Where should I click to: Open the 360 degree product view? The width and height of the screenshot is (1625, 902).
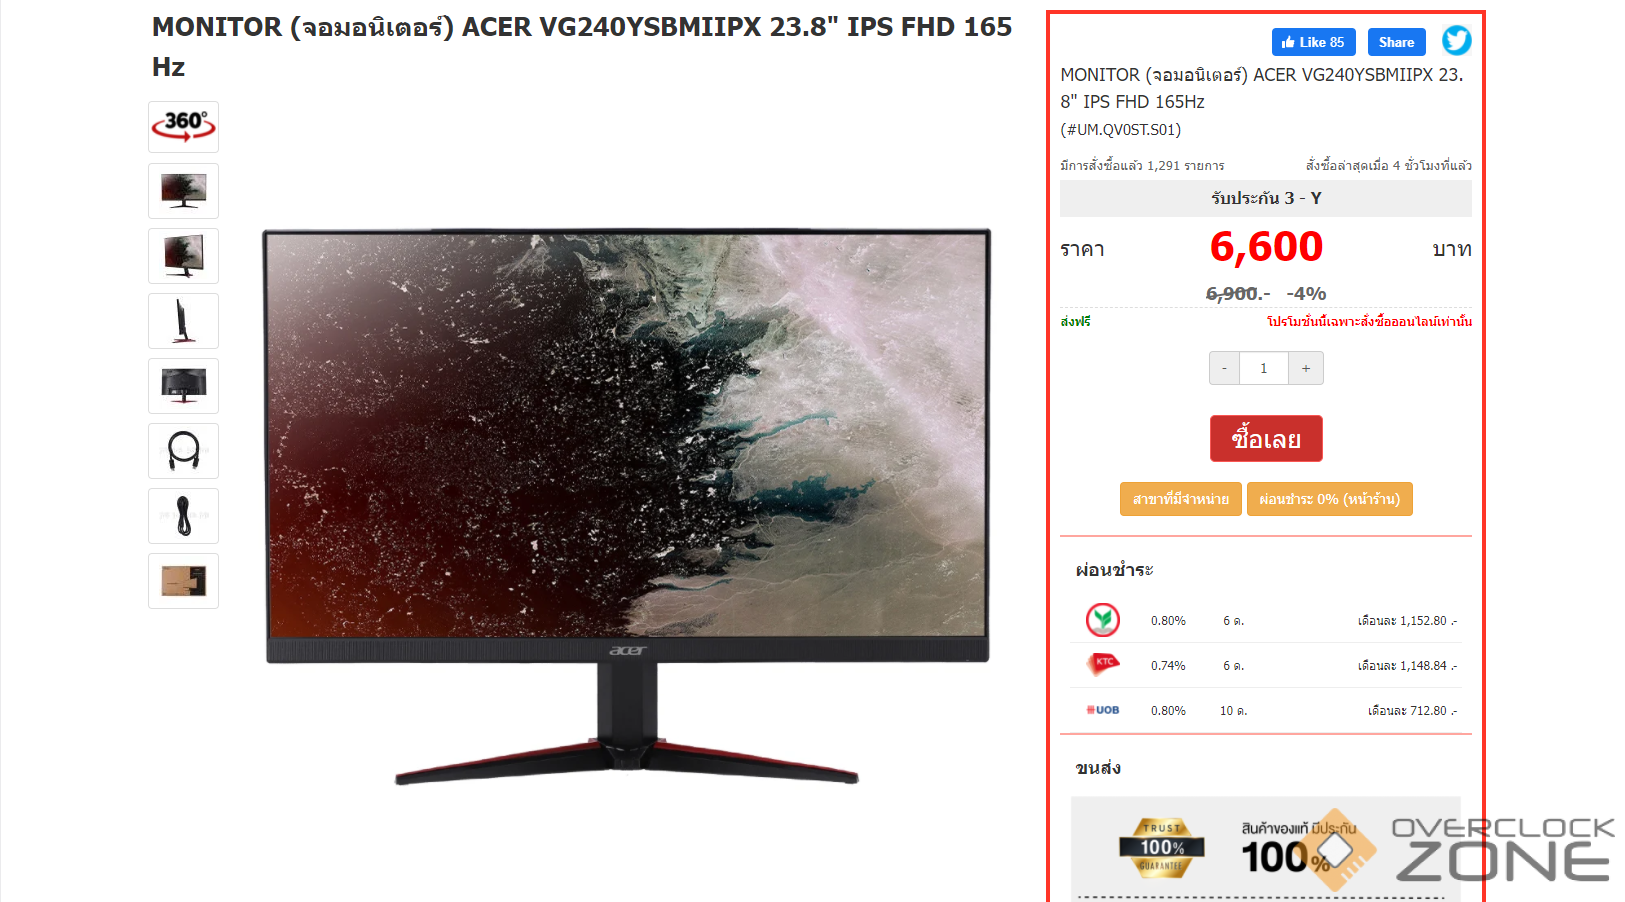pos(183,127)
